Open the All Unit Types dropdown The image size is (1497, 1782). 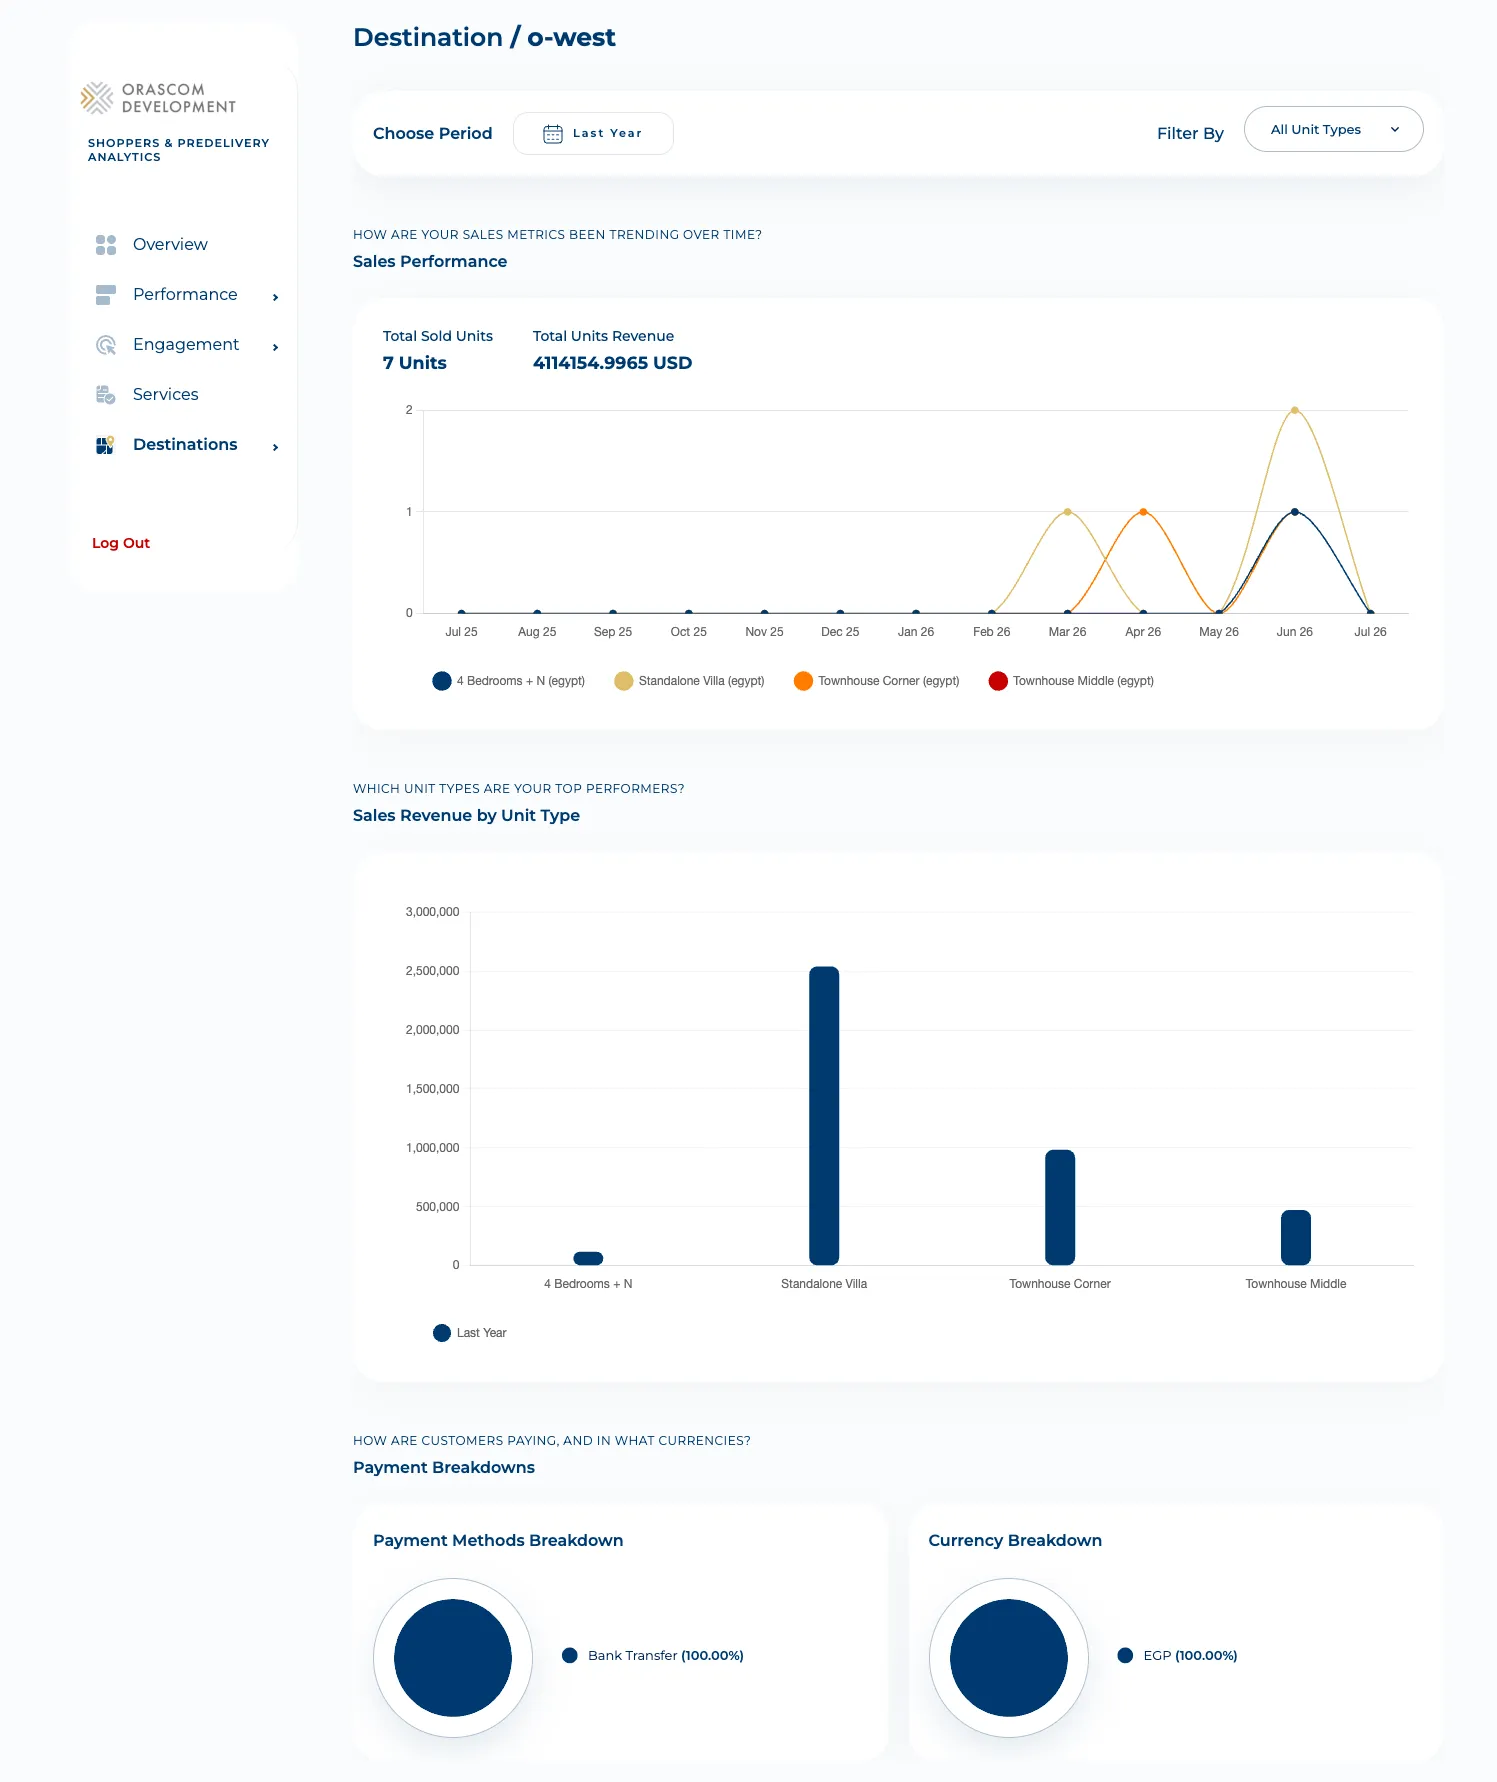tap(1333, 129)
